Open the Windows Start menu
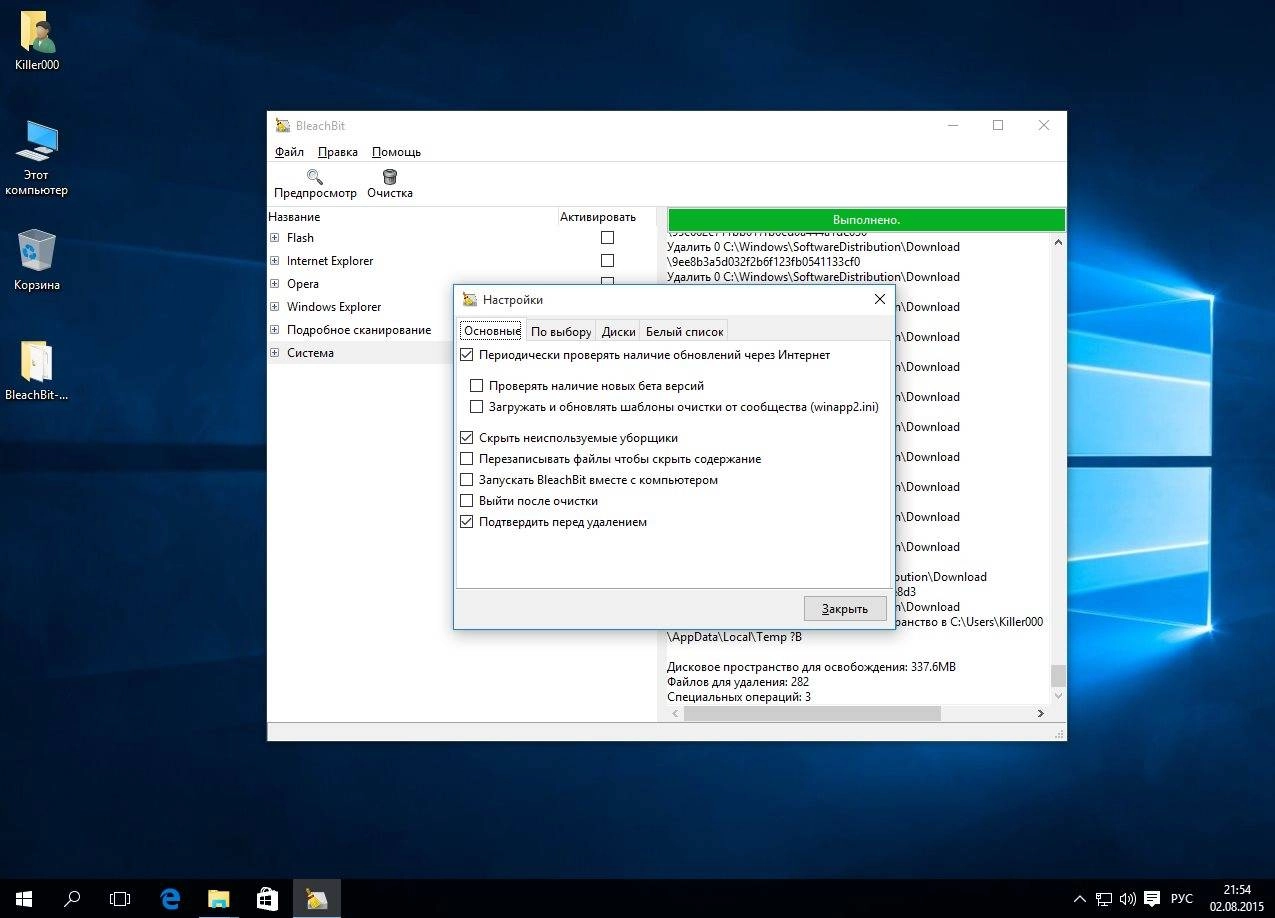 [x=23, y=898]
